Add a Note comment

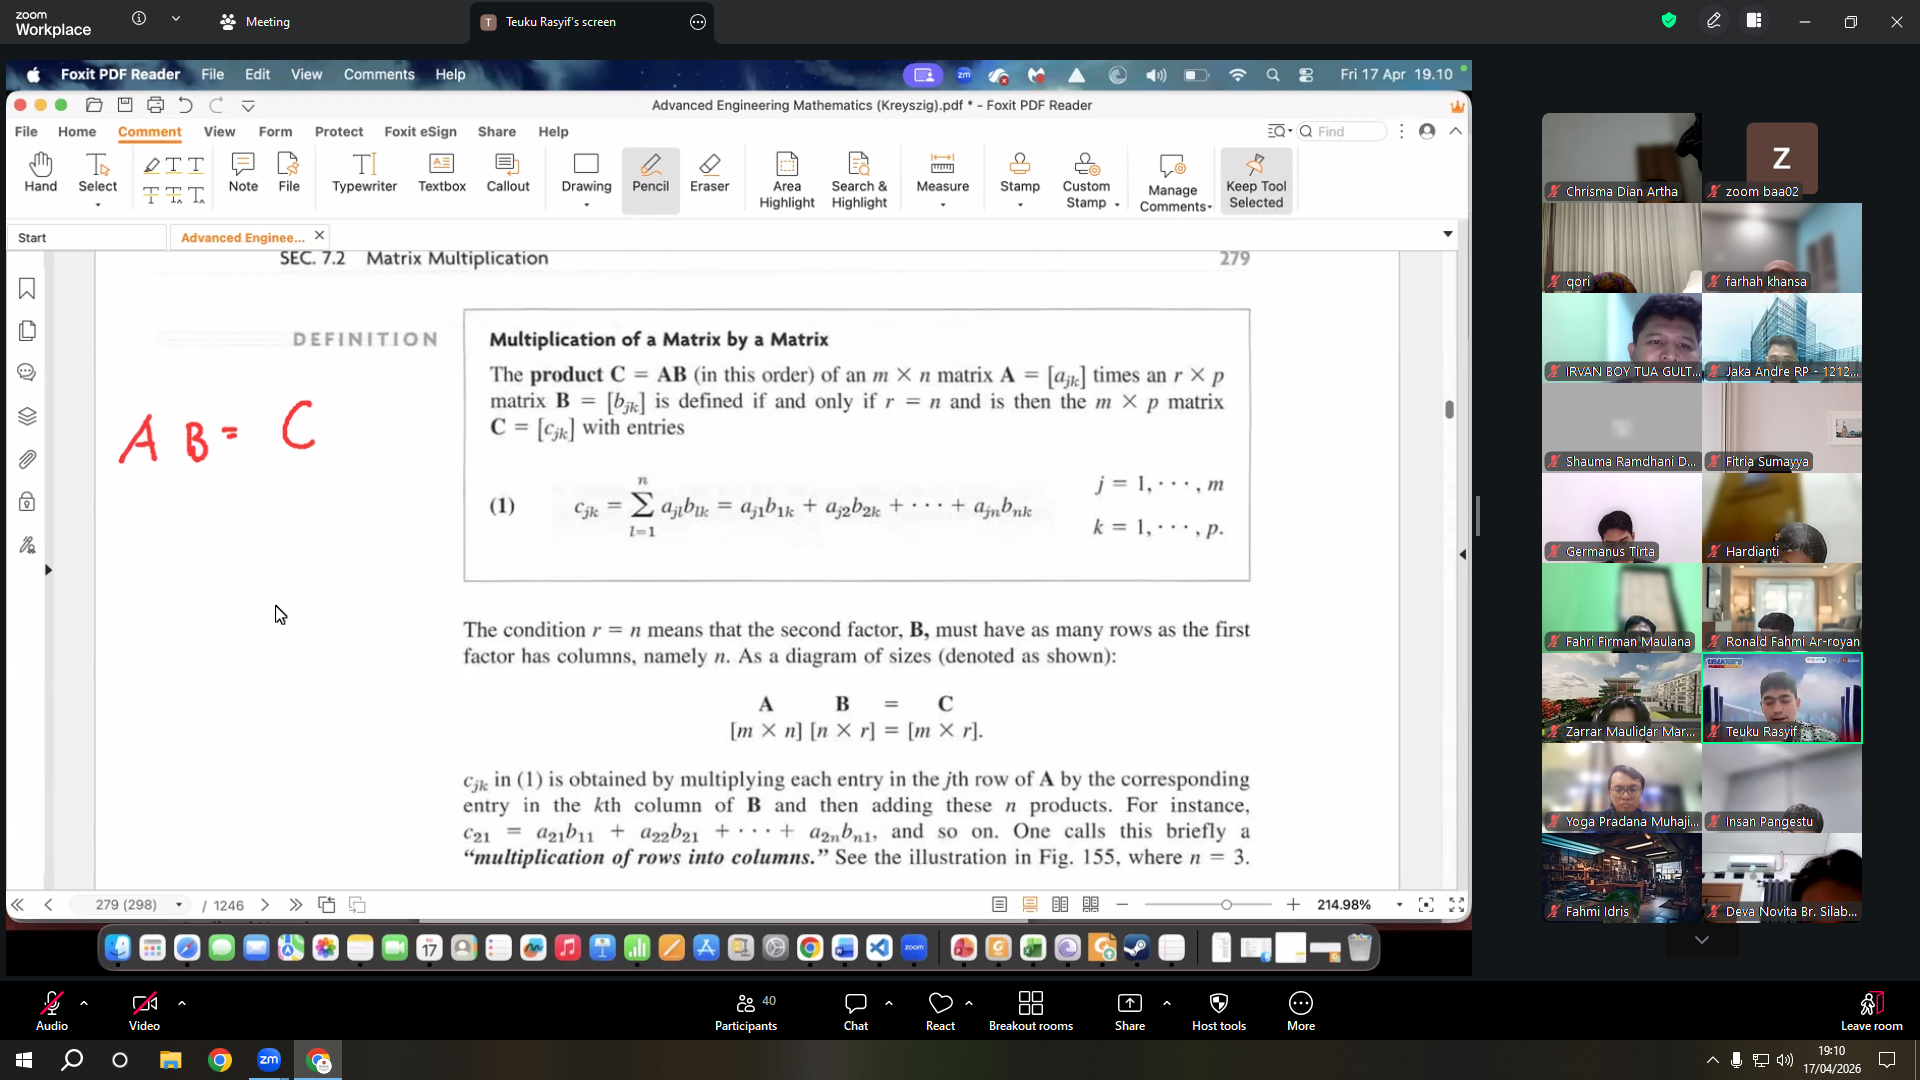tap(243, 172)
